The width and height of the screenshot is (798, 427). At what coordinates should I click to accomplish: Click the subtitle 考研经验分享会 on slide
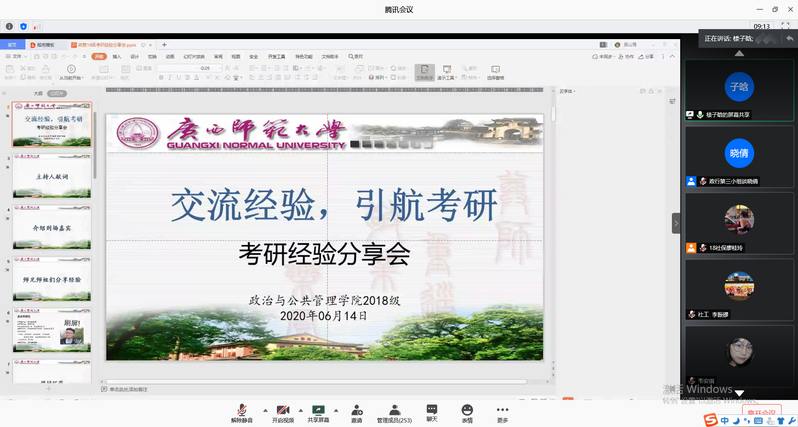point(324,255)
